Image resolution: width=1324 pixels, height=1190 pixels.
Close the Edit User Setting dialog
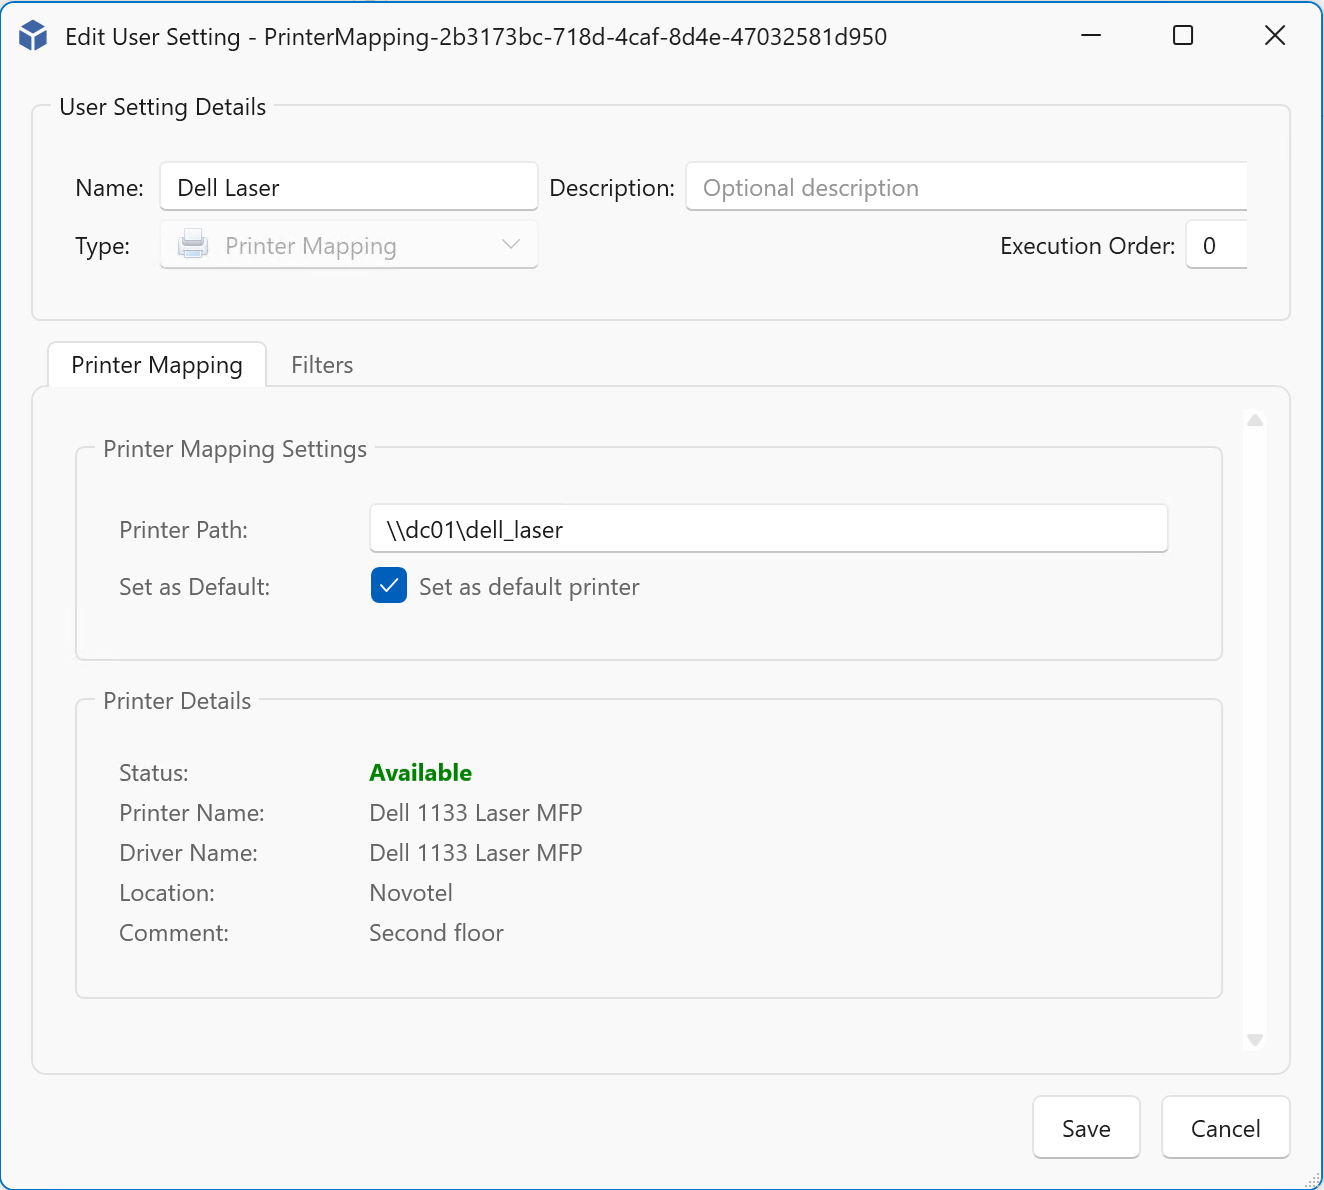click(1274, 36)
